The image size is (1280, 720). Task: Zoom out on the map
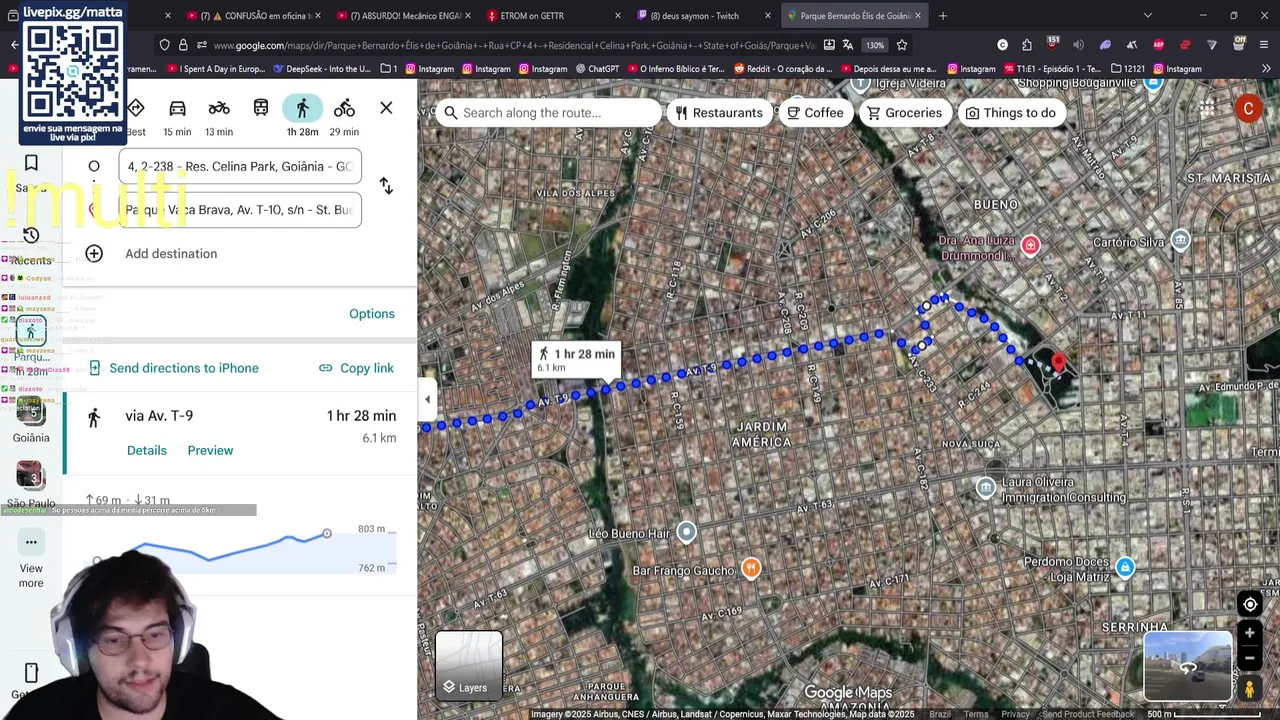pyautogui.click(x=1250, y=659)
